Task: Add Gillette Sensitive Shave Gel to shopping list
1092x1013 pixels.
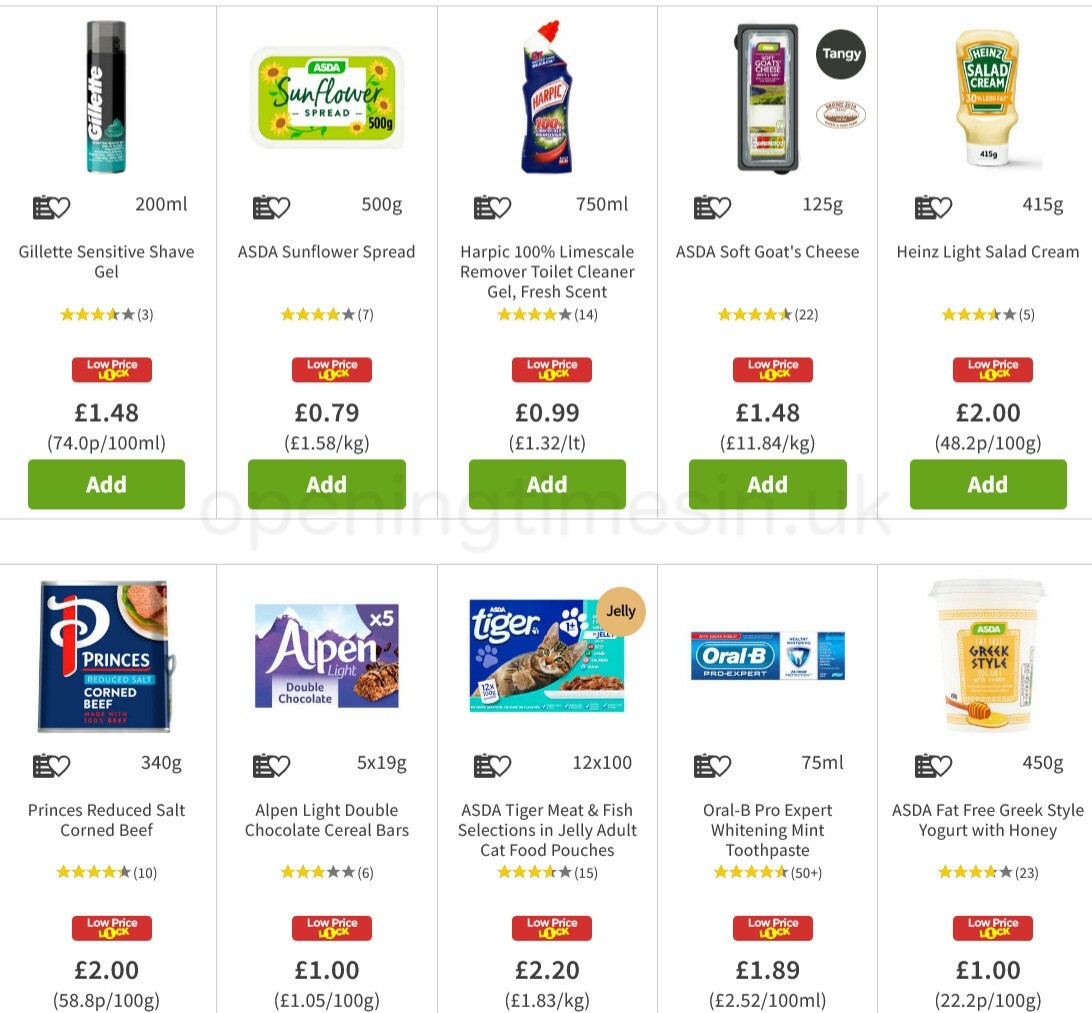Action: pos(44,206)
